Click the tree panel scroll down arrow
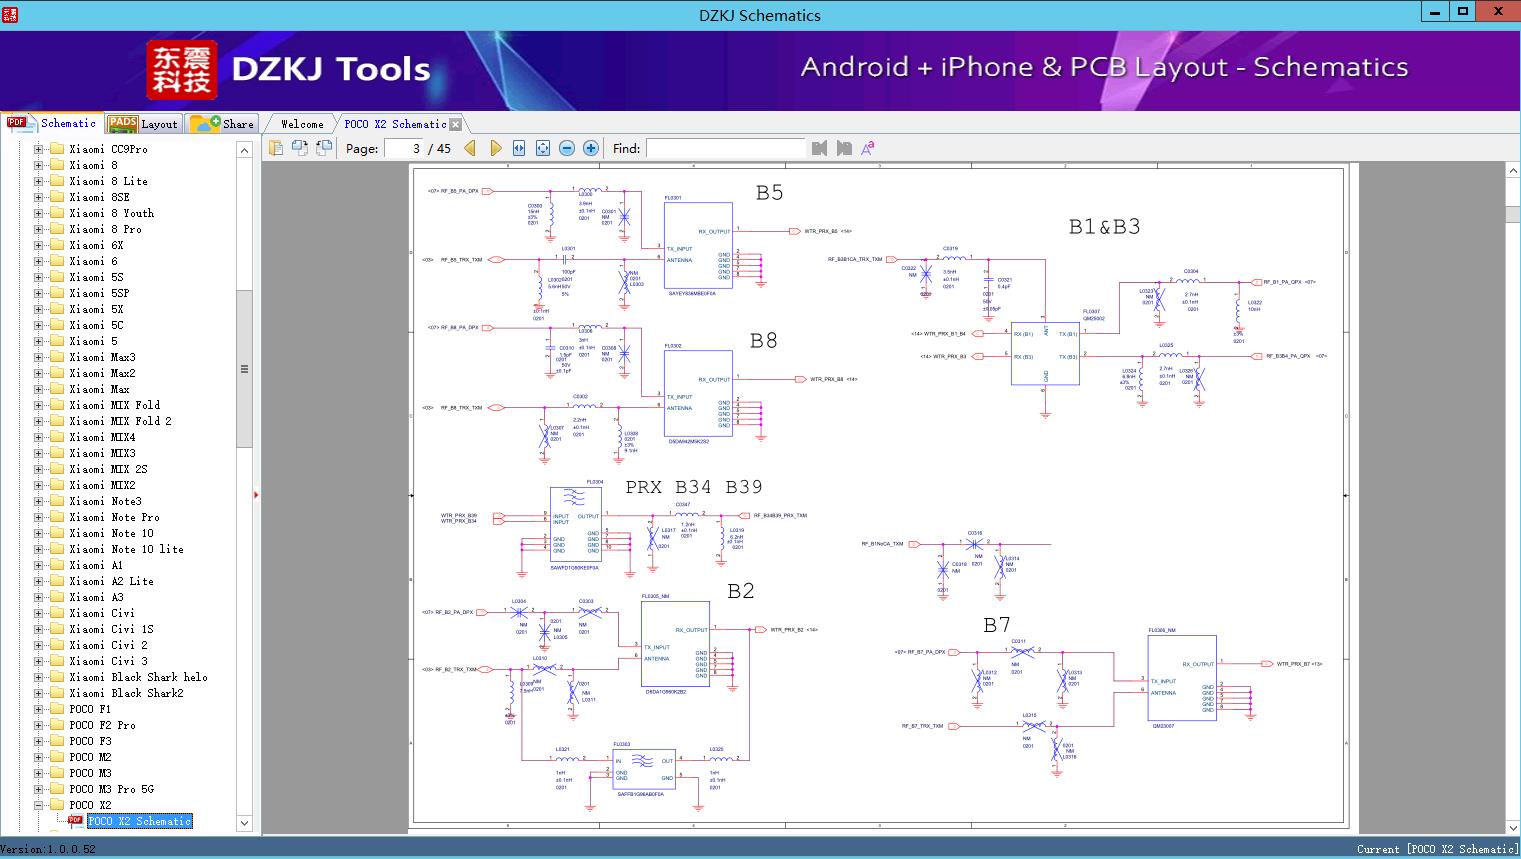Image resolution: width=1521 pixels, height=859 pixels. [244, 823]
